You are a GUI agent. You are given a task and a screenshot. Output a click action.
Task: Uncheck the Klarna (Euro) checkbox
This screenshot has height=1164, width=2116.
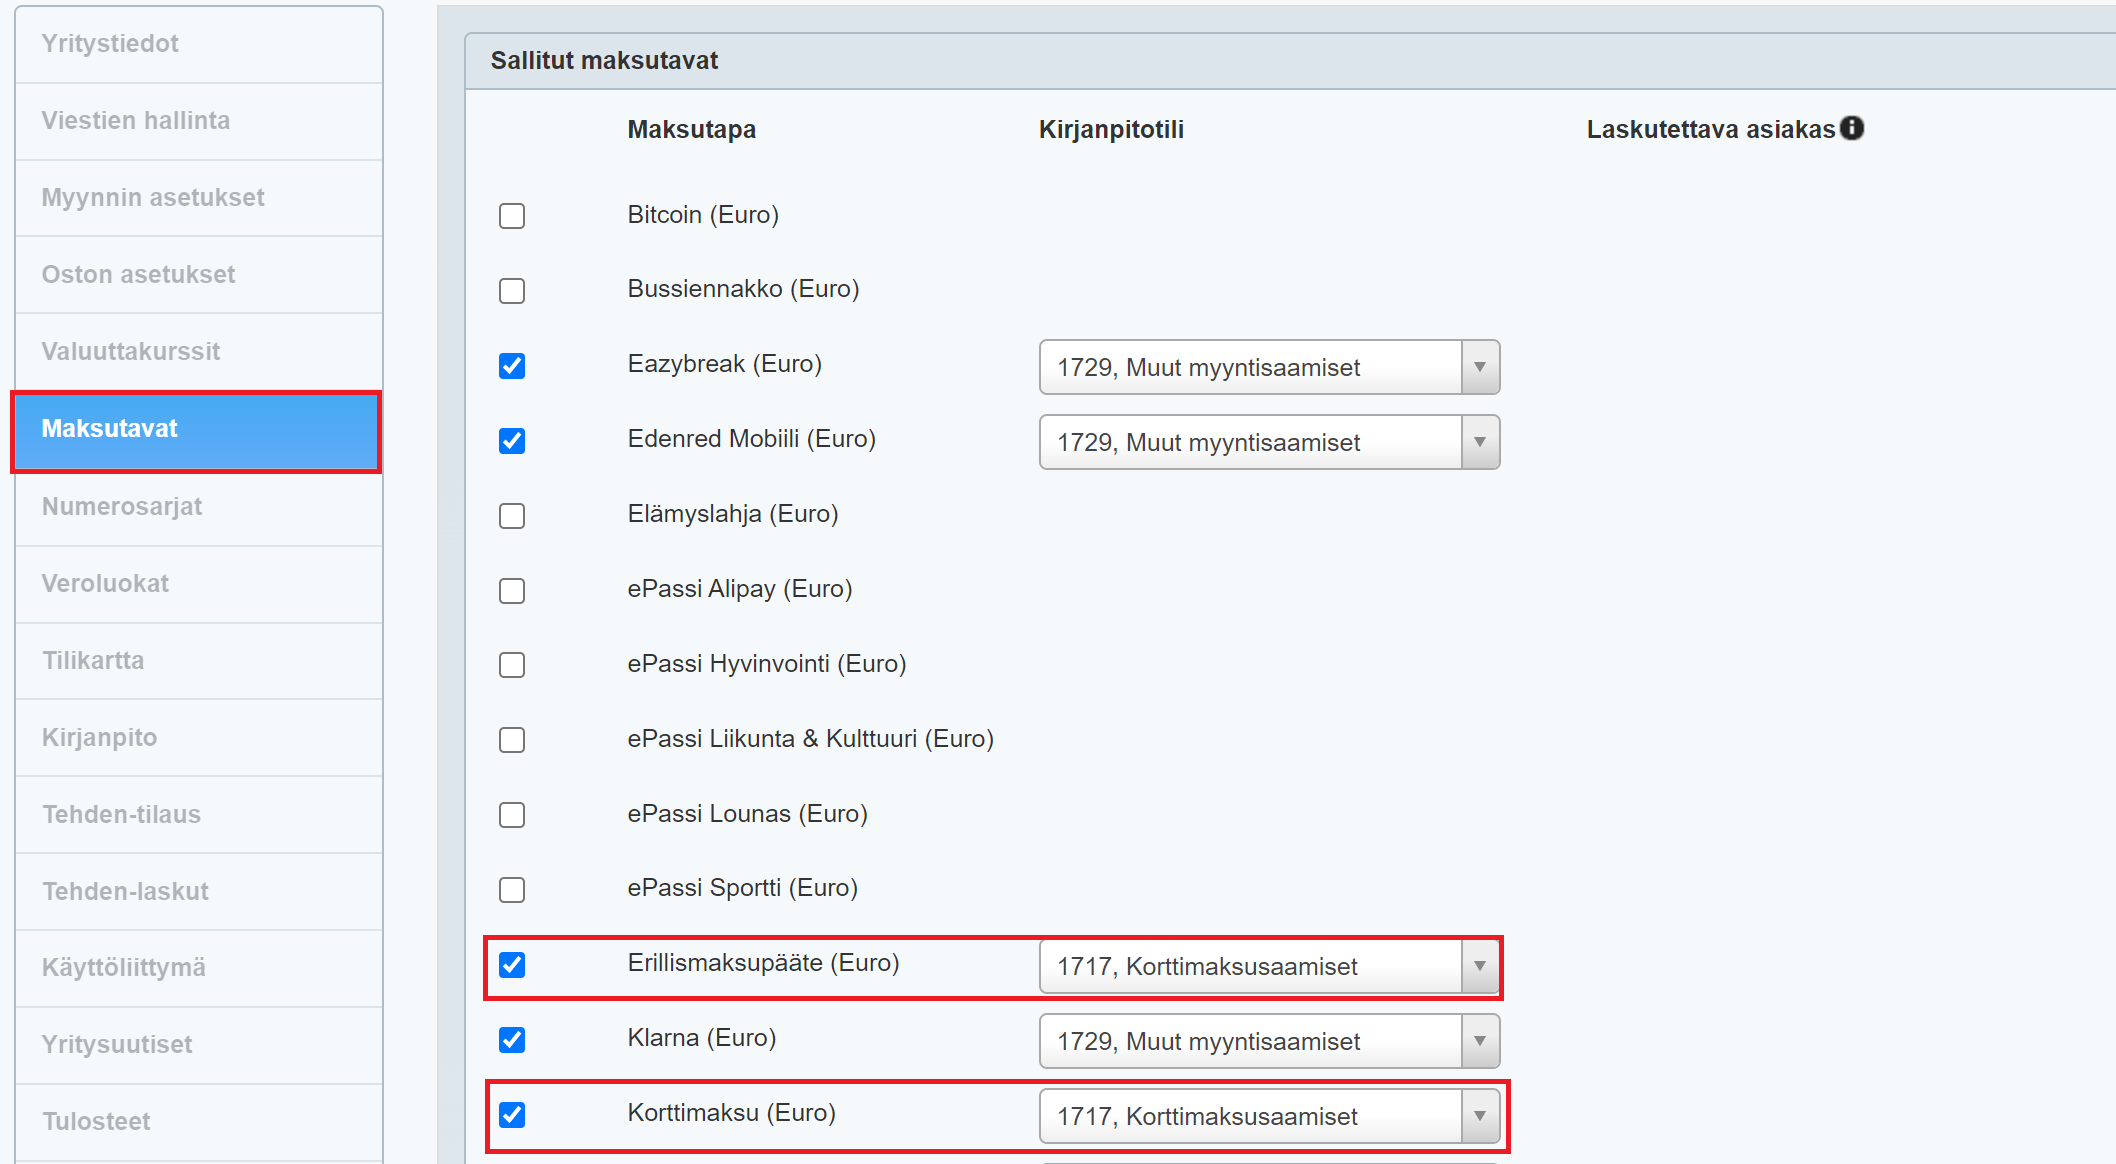pyautogui.click(x=512, y=1040)
